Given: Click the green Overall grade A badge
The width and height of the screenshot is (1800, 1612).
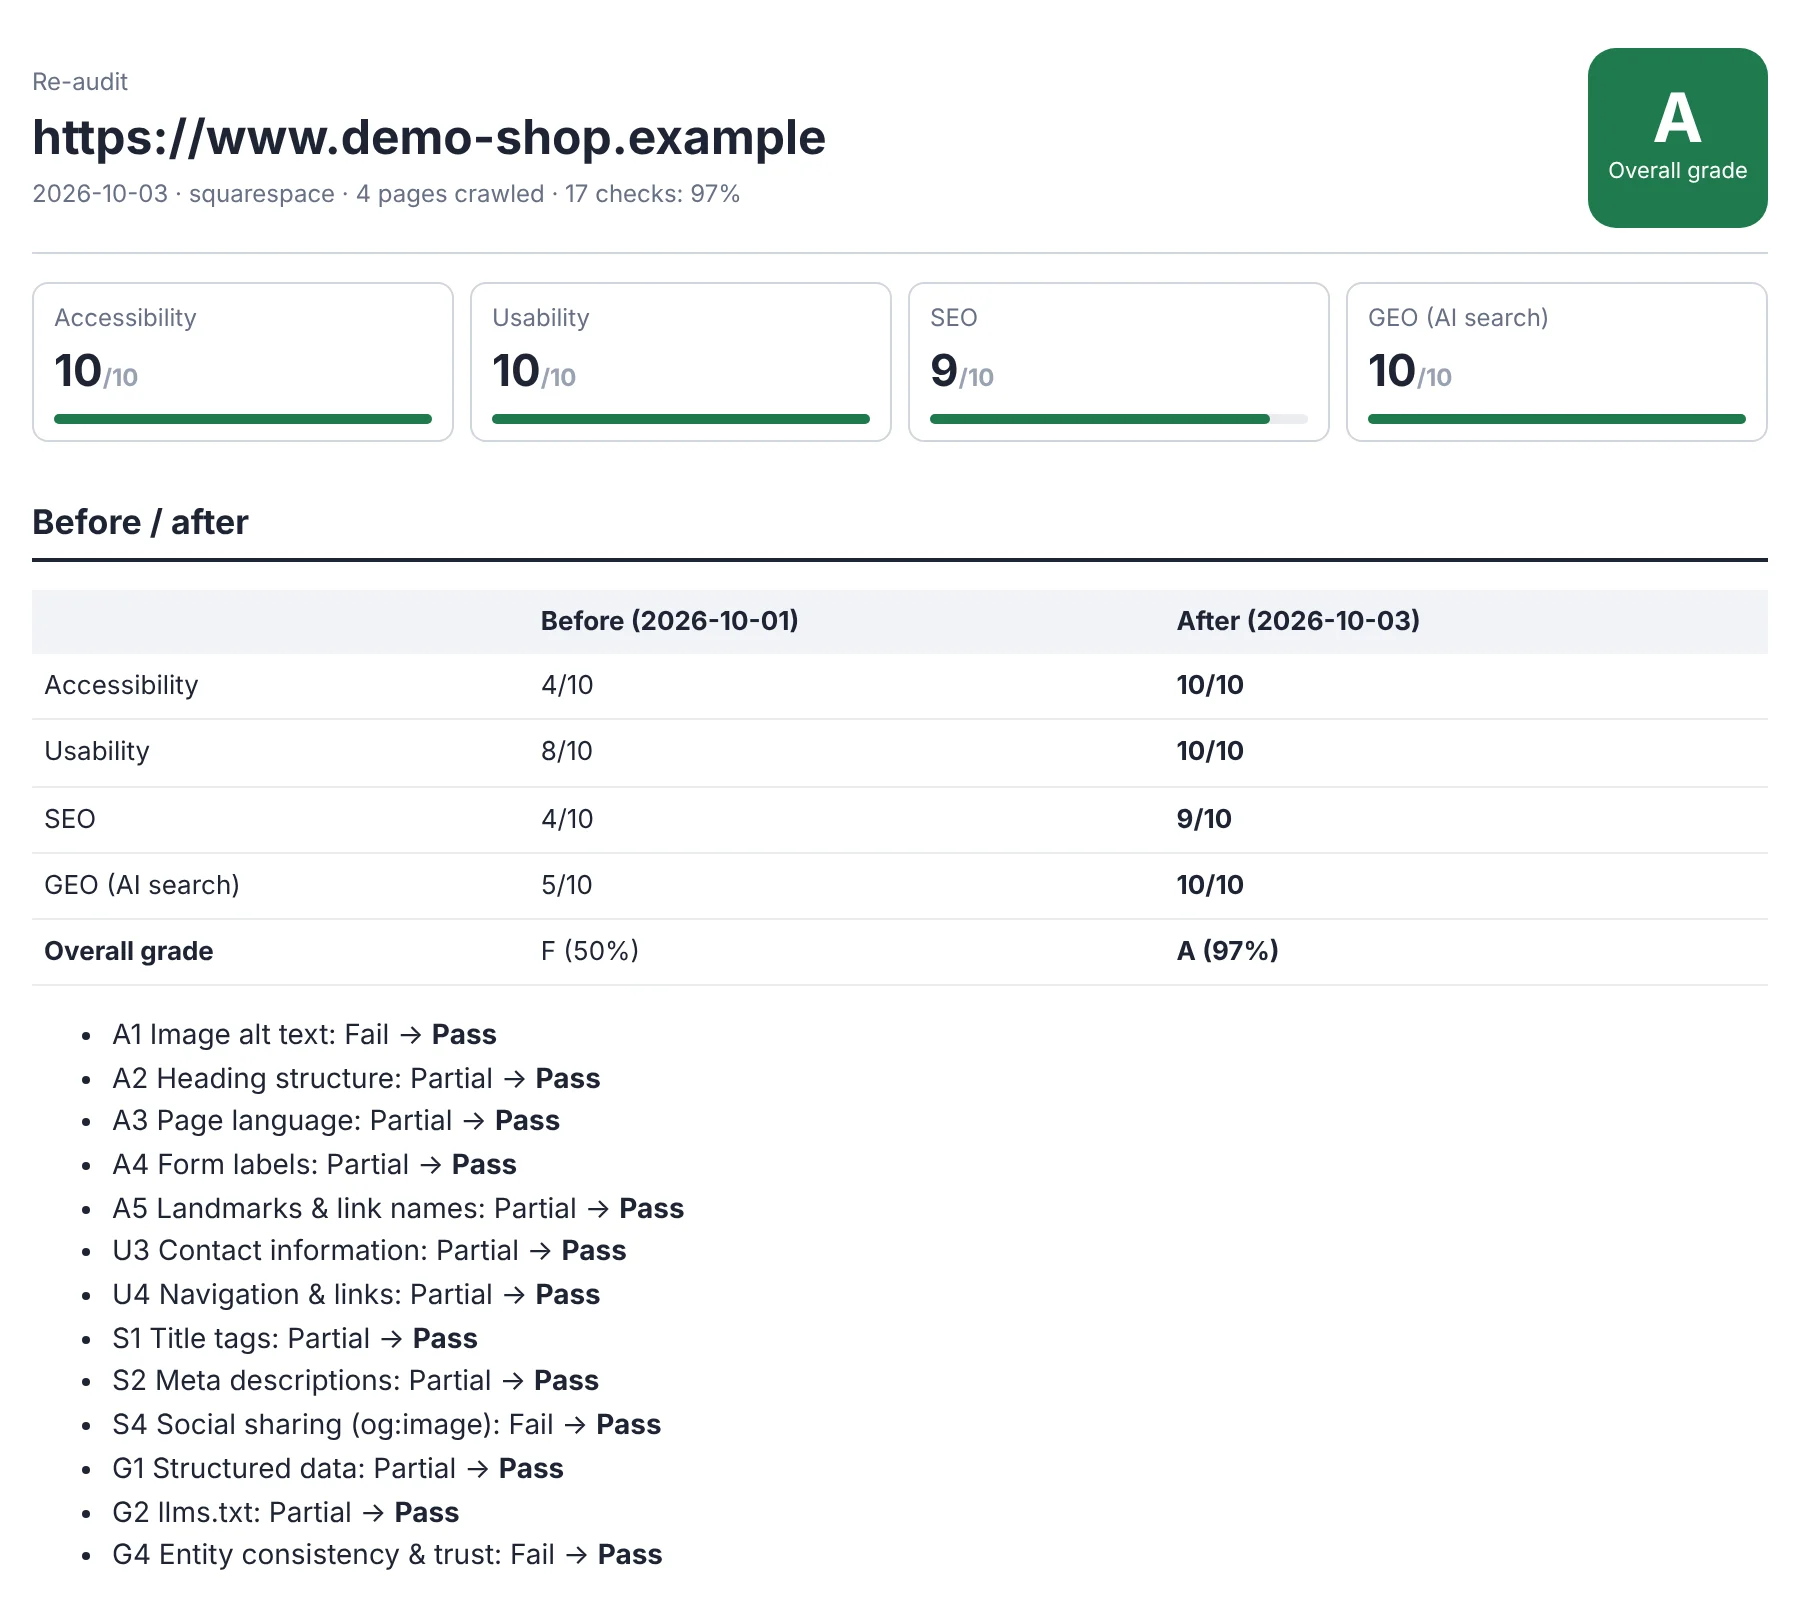Looking at the screenshot, I should tap(1677, 138).
